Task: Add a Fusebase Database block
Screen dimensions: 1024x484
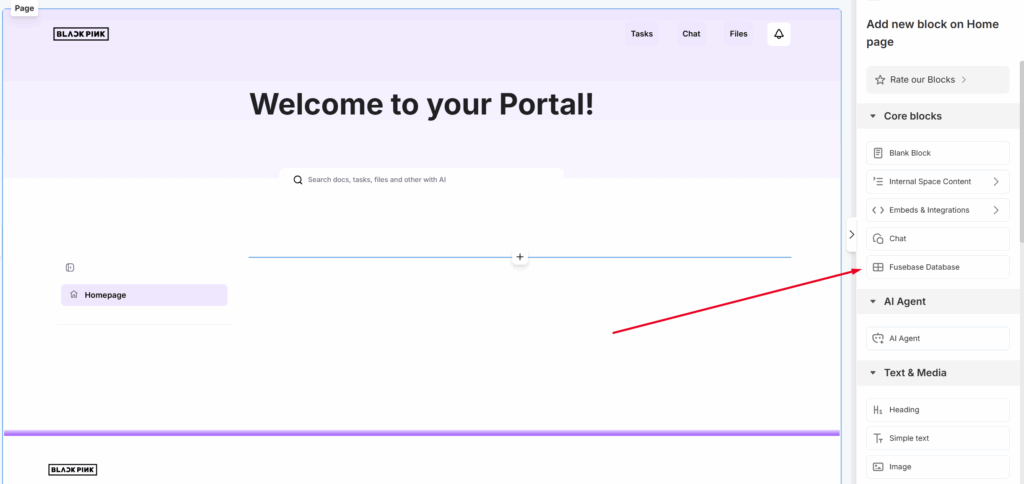Action: click(937, 267)
